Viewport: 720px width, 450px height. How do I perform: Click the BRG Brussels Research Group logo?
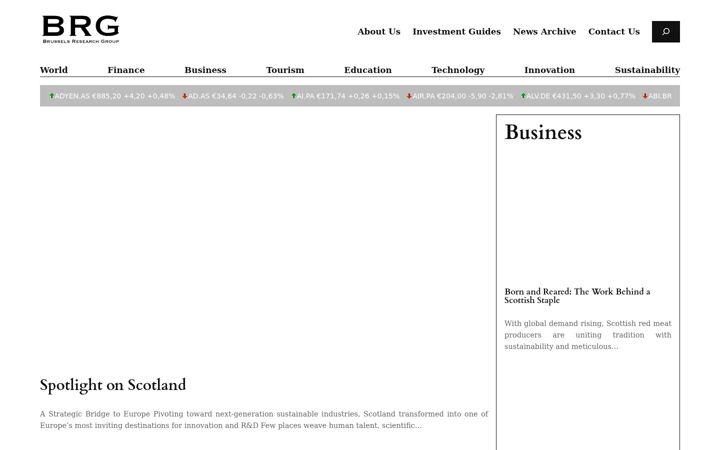[81, 29]
